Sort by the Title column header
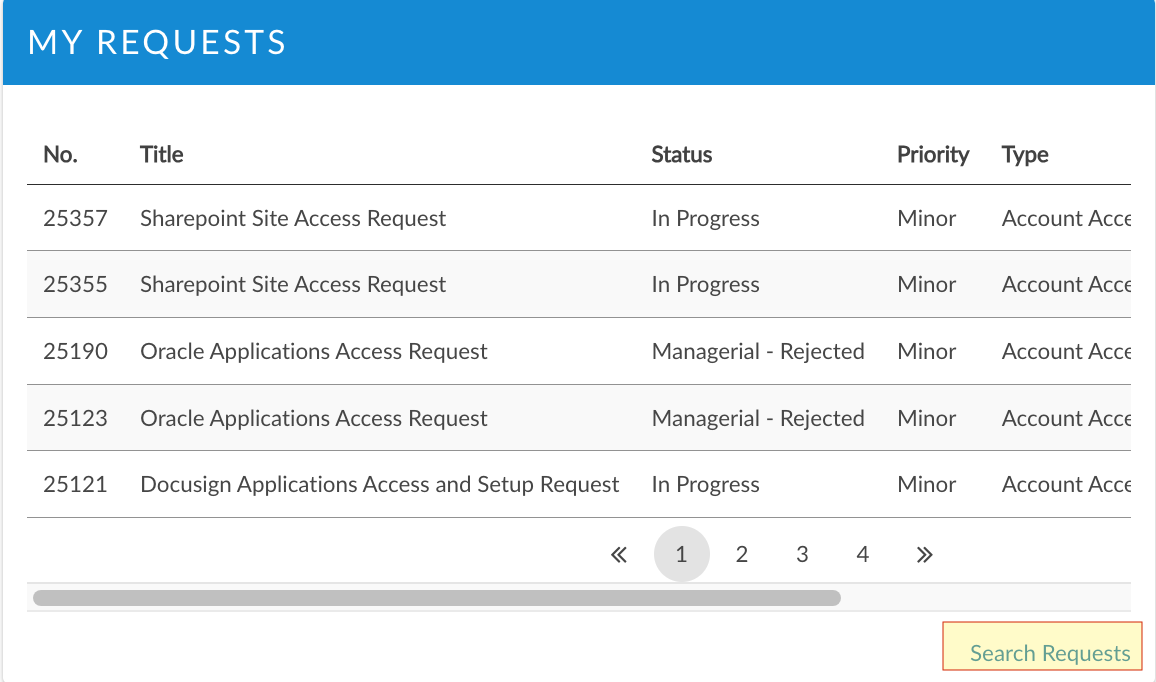 (161, 154)
